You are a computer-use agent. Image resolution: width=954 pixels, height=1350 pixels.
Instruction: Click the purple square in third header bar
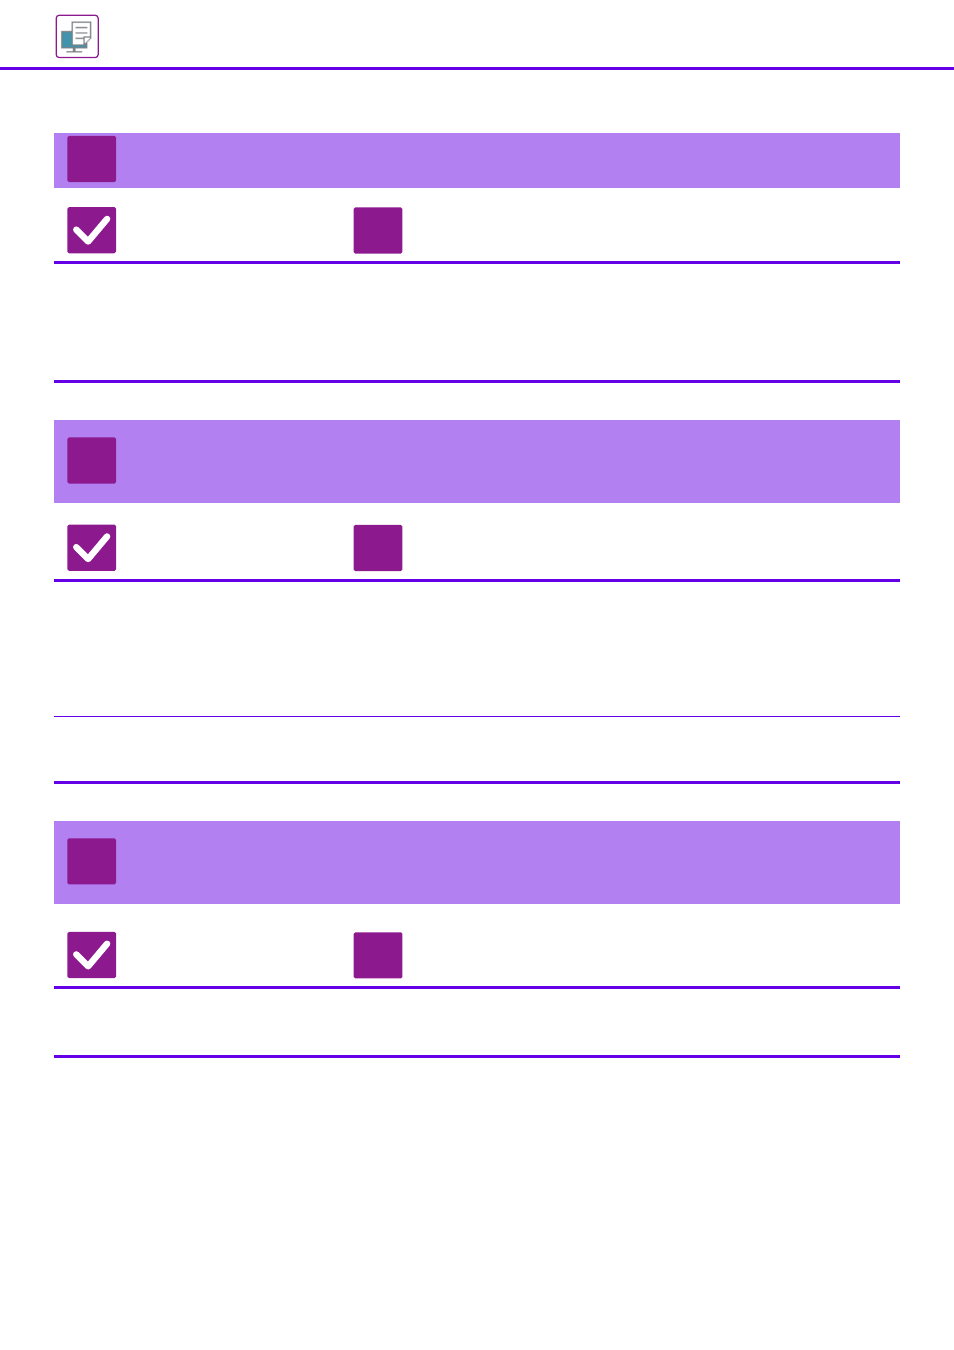pos(92,861)
